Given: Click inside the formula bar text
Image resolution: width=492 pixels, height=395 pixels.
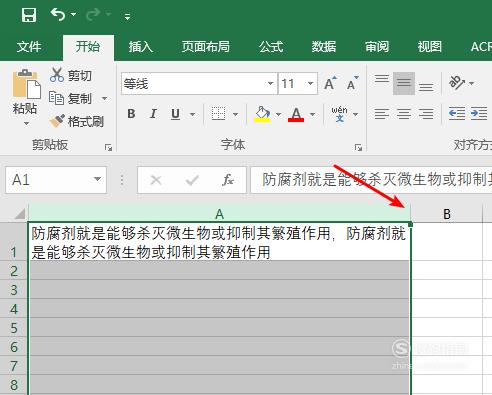Looking at the screenshot, I should [x=371, y=180].
